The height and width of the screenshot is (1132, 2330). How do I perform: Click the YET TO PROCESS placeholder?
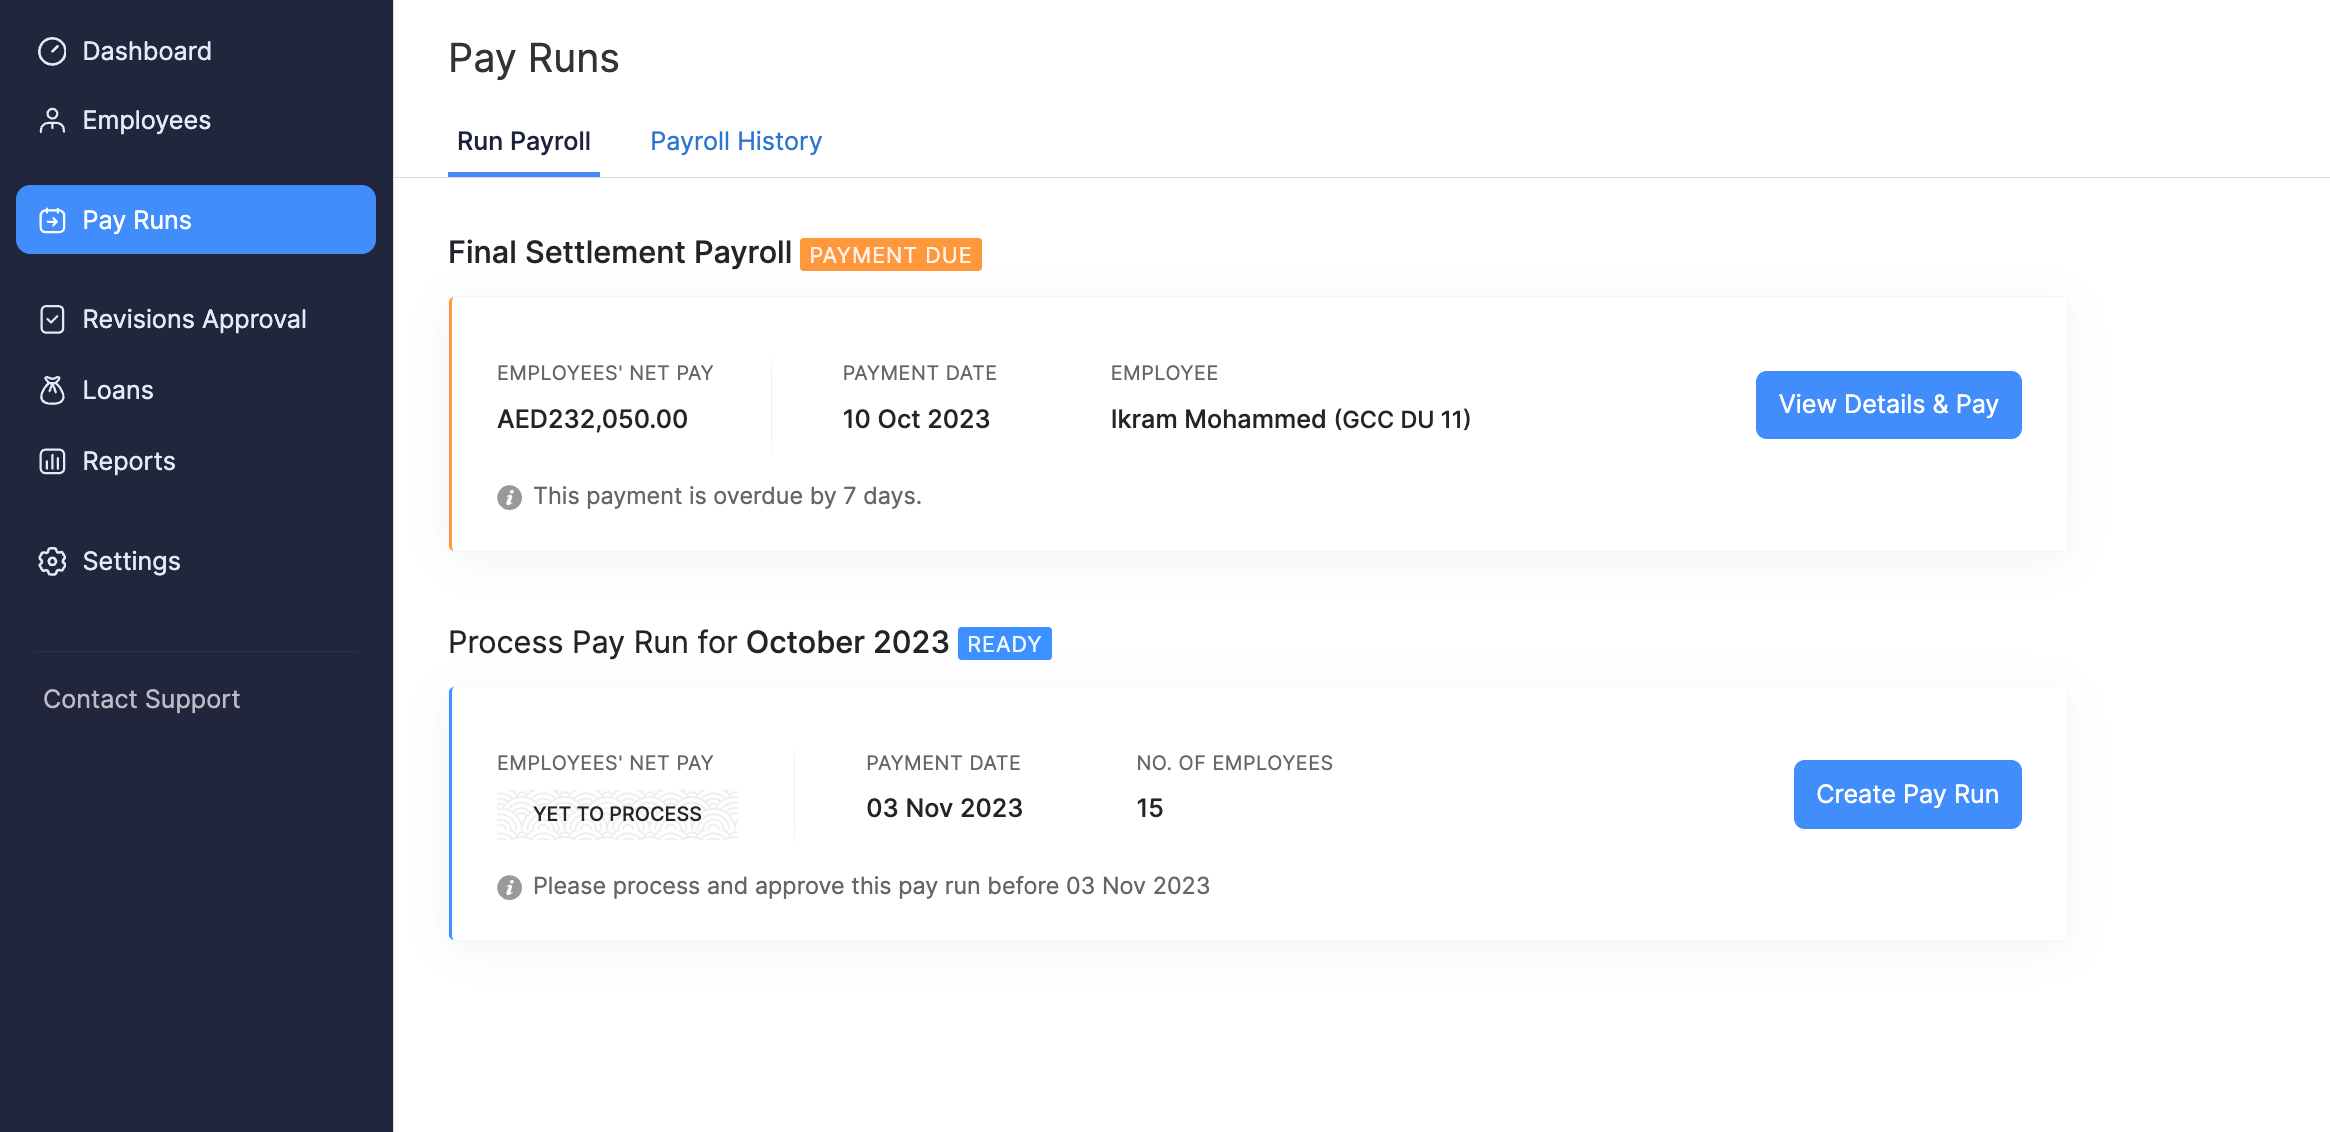(x=617, y=813)
